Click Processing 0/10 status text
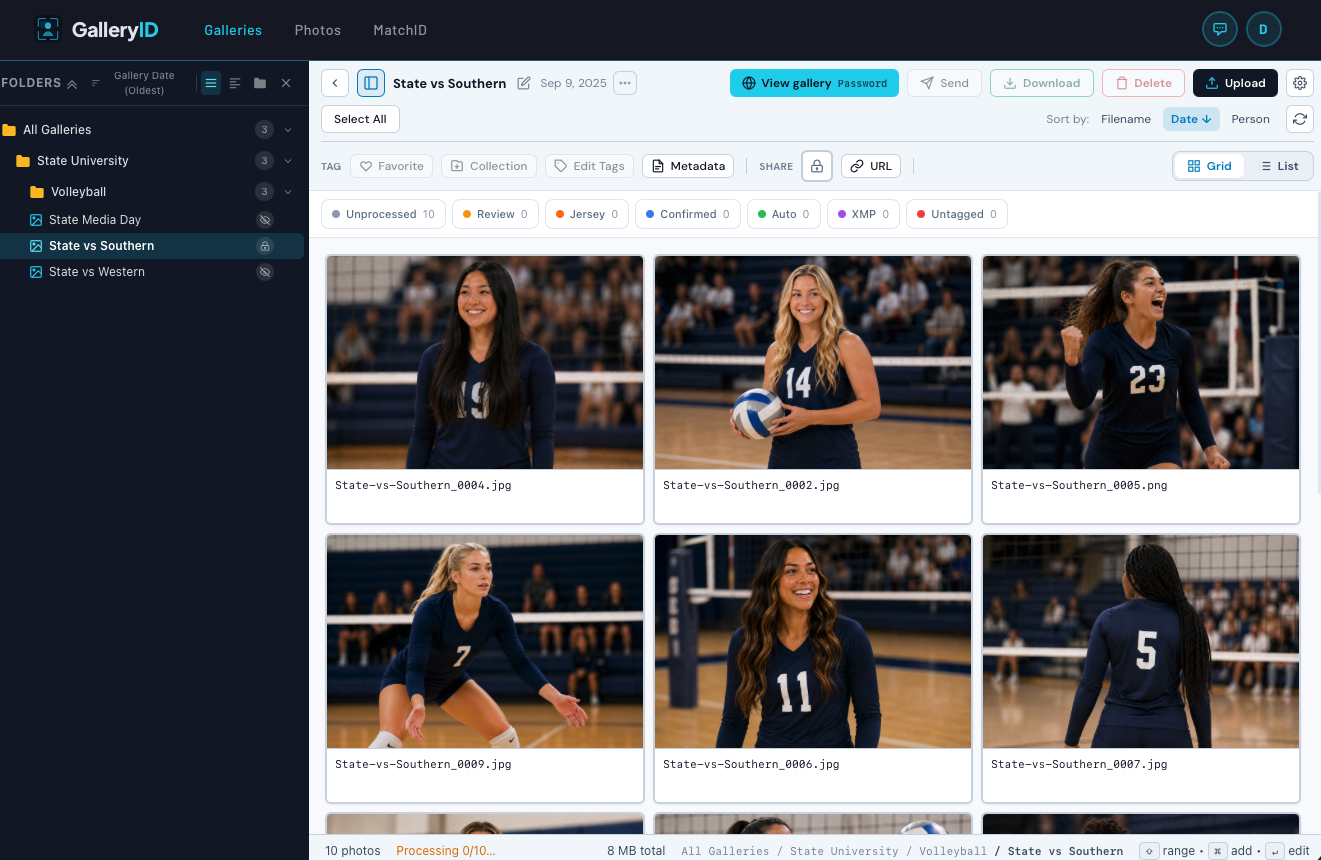The height and width of the screenshot is (860, 1321). (446, 851)
